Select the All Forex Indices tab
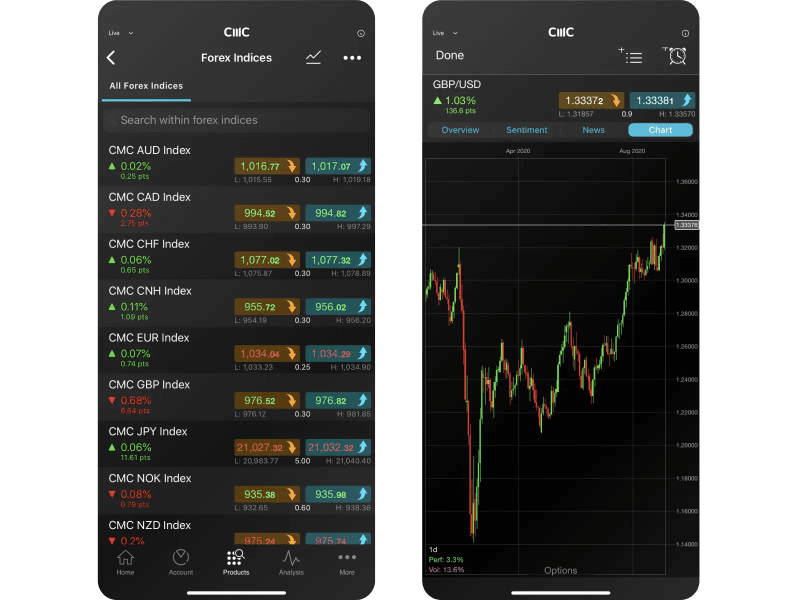The height and width of the screenshot is (600, 812). (146, 86)
